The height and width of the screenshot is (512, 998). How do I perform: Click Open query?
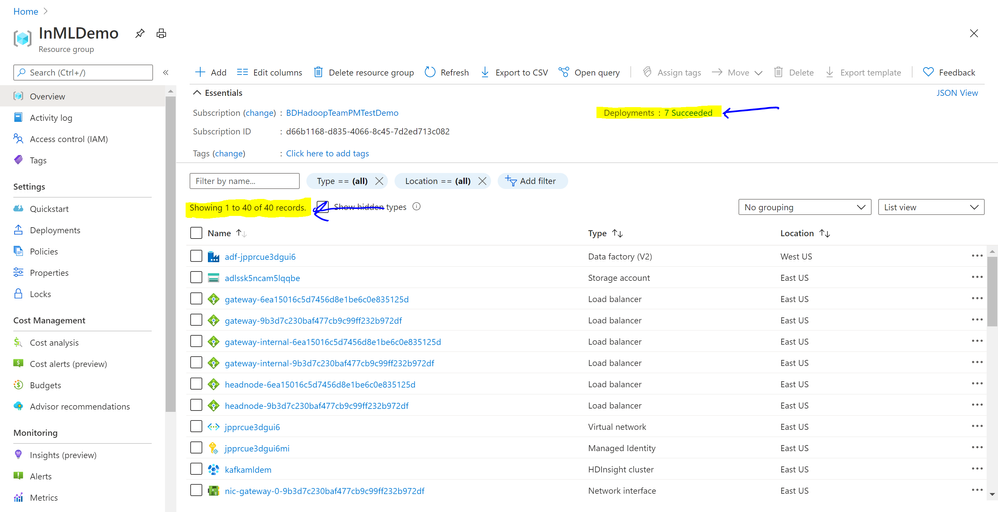click(x=589, y=73)
